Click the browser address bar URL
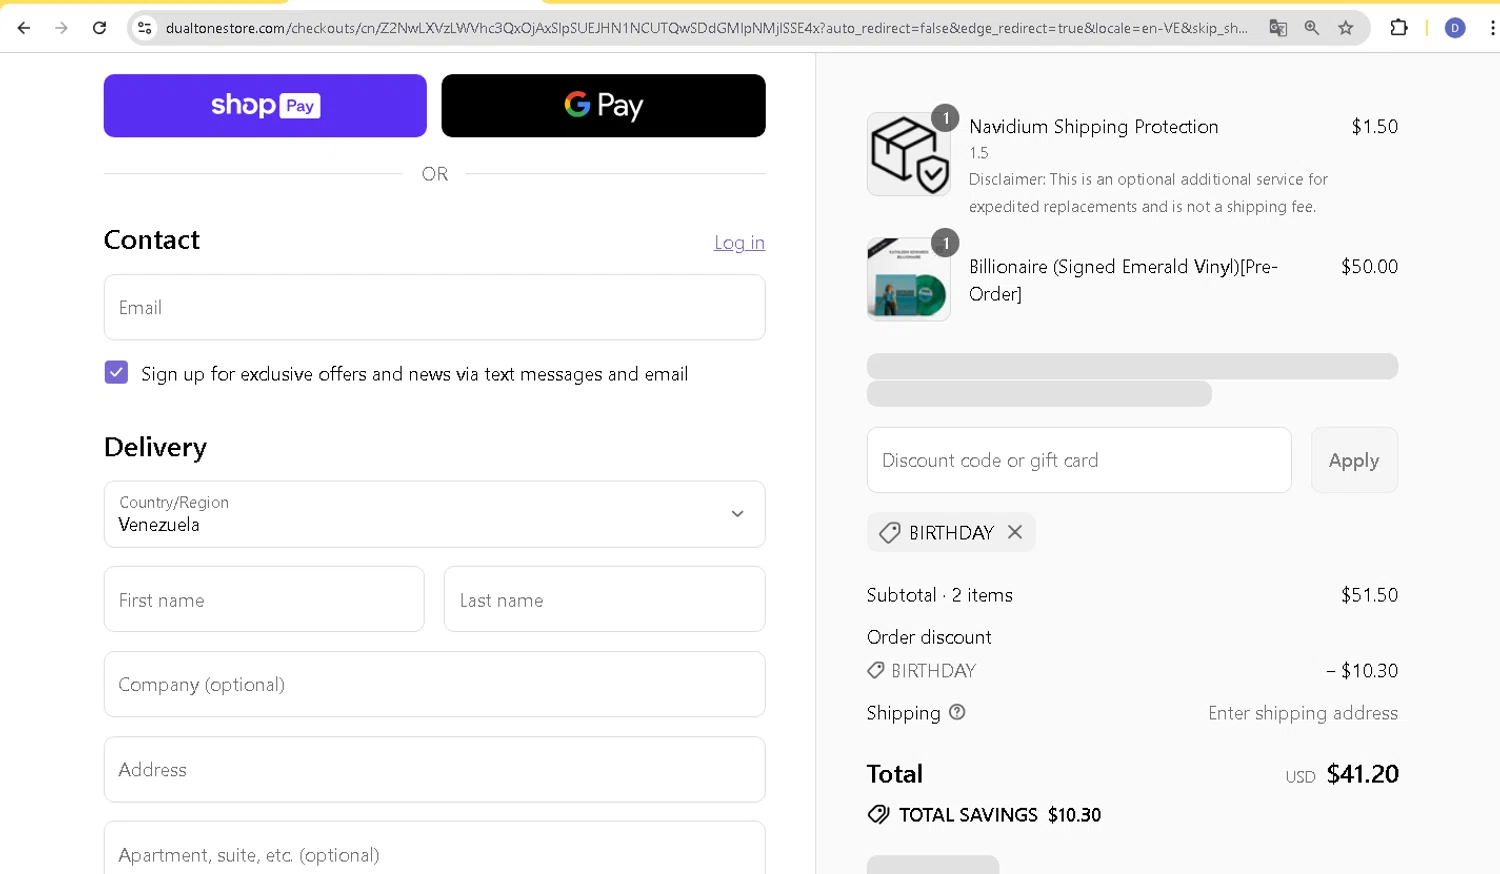This screenshot has width=1500, height=874. (x=706, y=28)
